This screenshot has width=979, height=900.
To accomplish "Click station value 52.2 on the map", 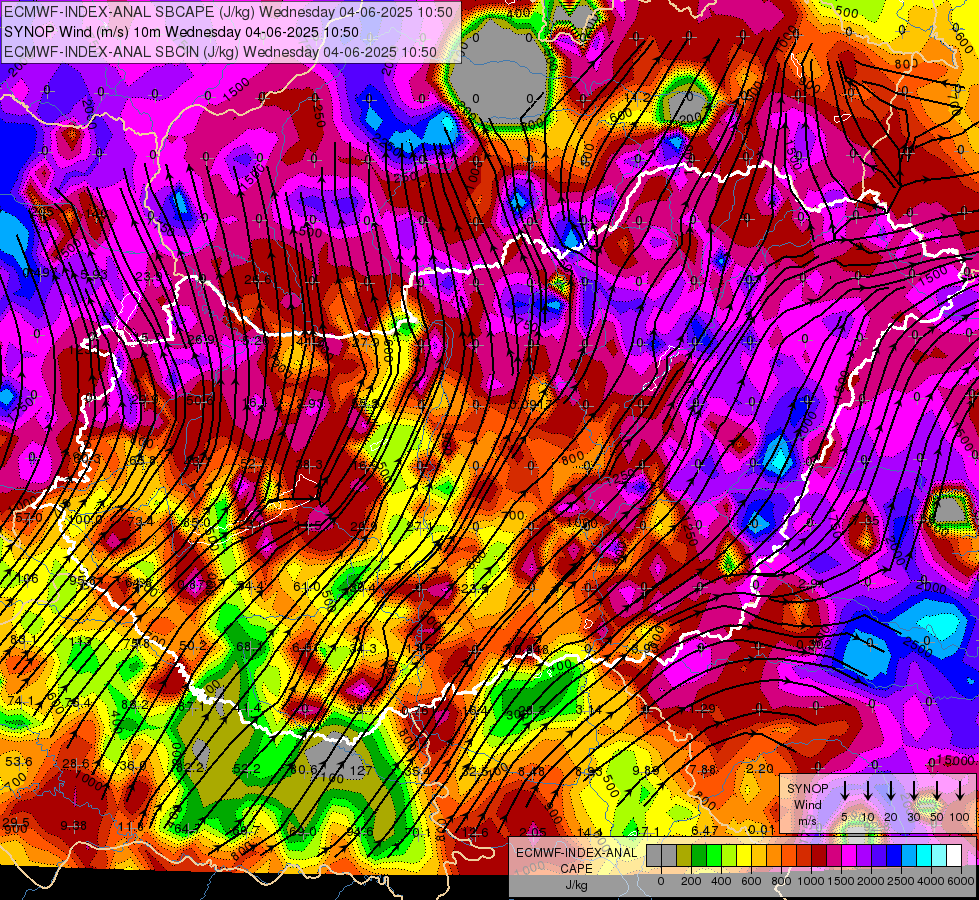I will click(247, 769).
